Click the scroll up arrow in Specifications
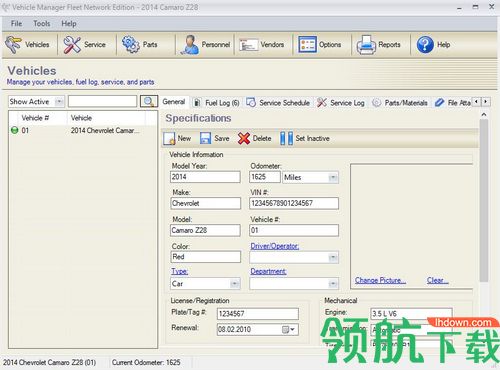Image resolution: width=500 pixels, height=370 pixels. pos(484,114)
